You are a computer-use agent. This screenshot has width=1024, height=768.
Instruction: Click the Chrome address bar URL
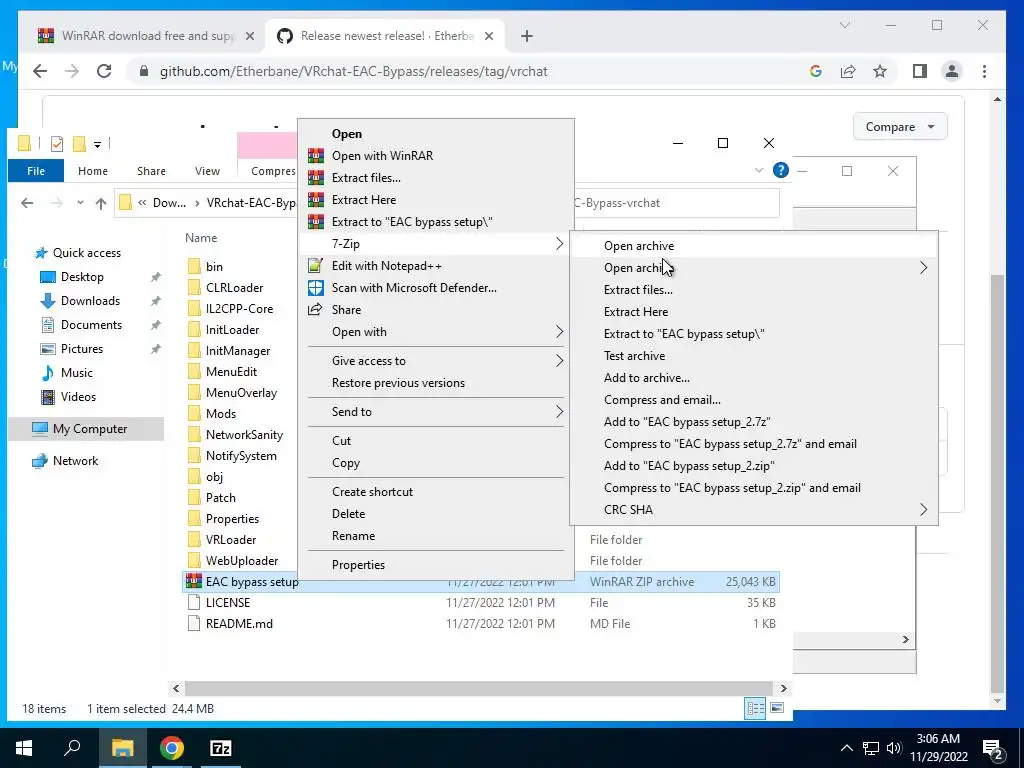[353, 71]
